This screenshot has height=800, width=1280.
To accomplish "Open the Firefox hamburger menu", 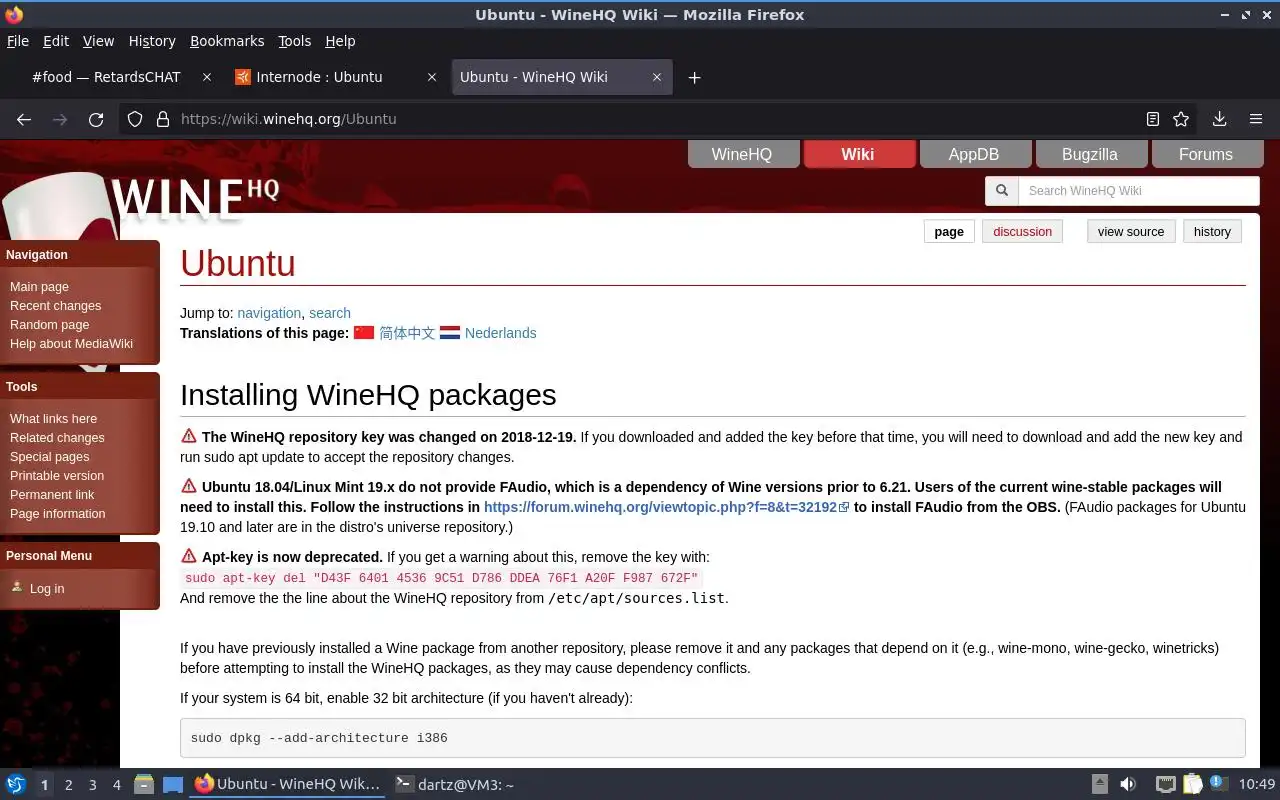I will (1256, 119).
